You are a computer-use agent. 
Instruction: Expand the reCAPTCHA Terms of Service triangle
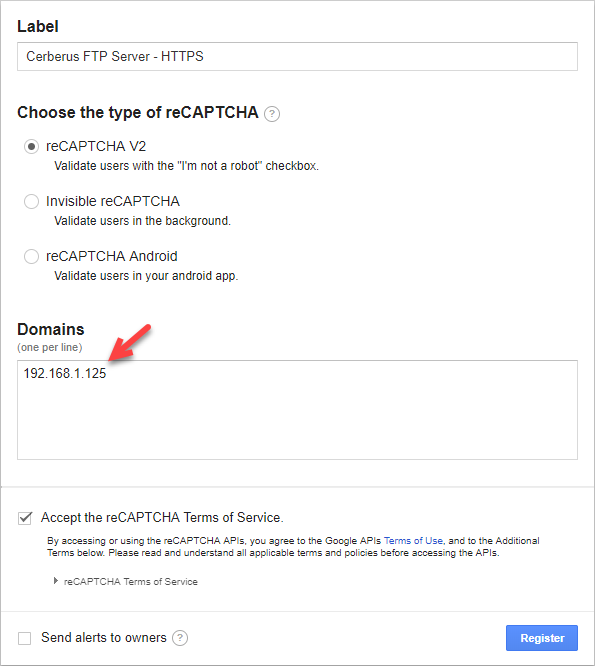56,581
